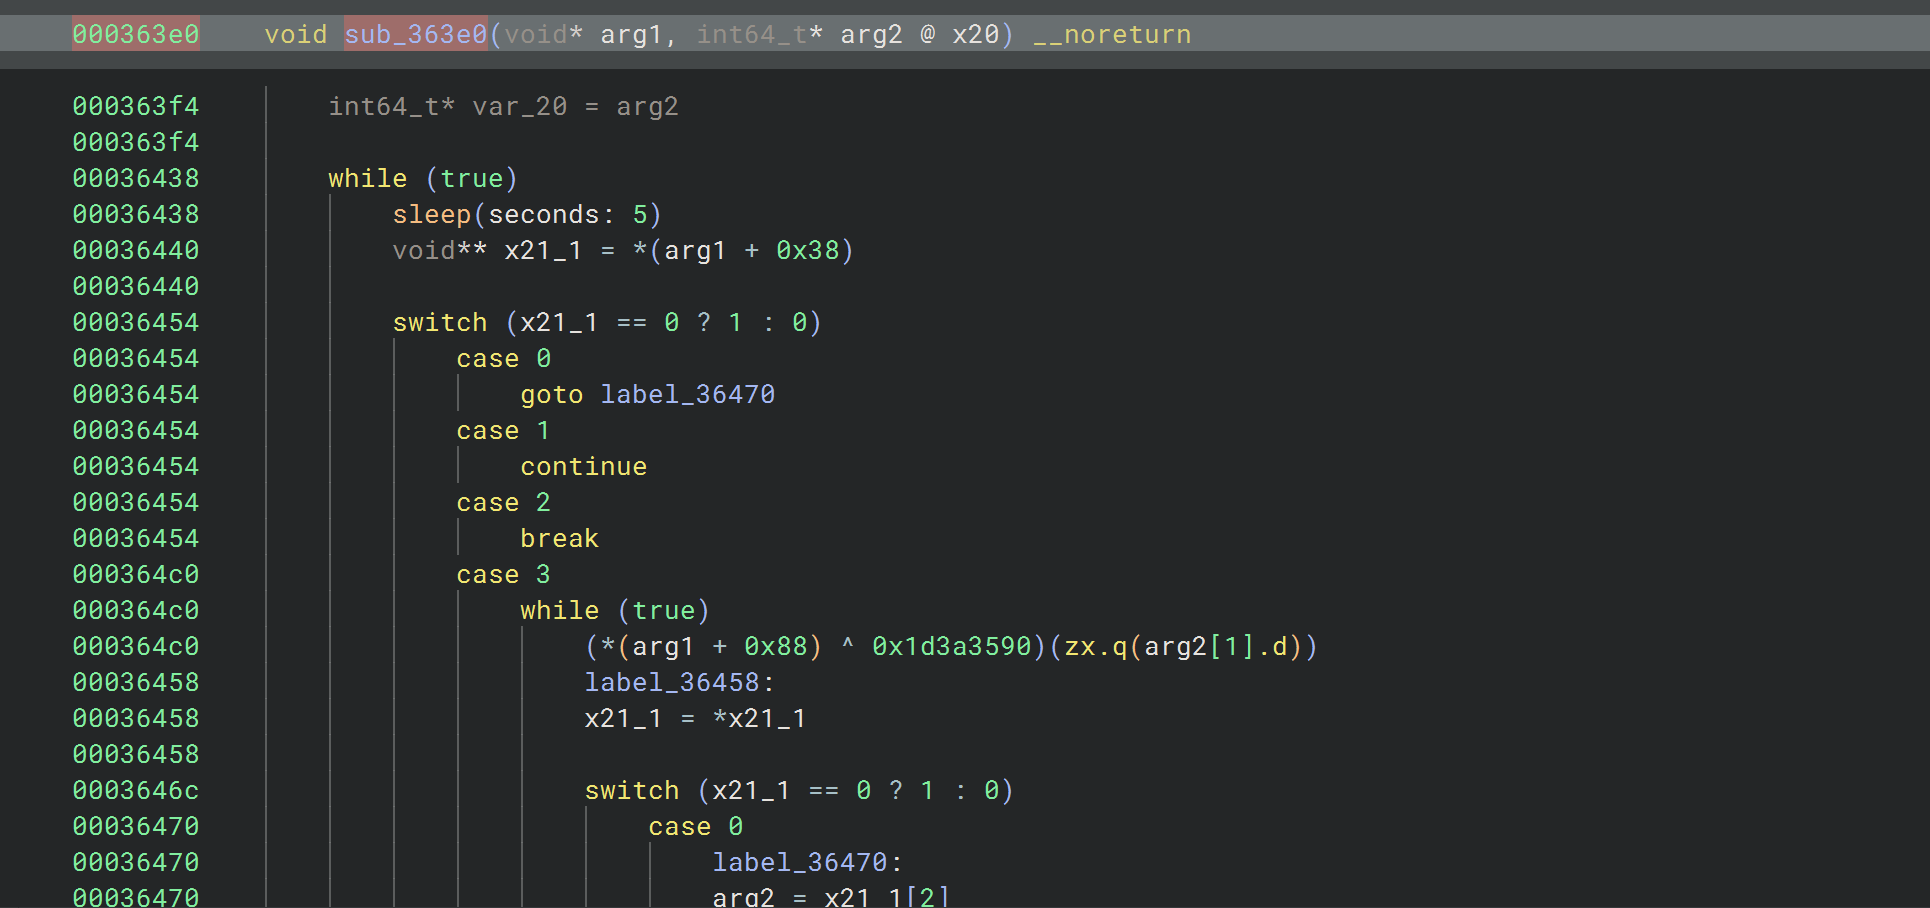Click label_36458: definition line
The height and width of the screenshot is (908, 1930).
tap(679, 682)
